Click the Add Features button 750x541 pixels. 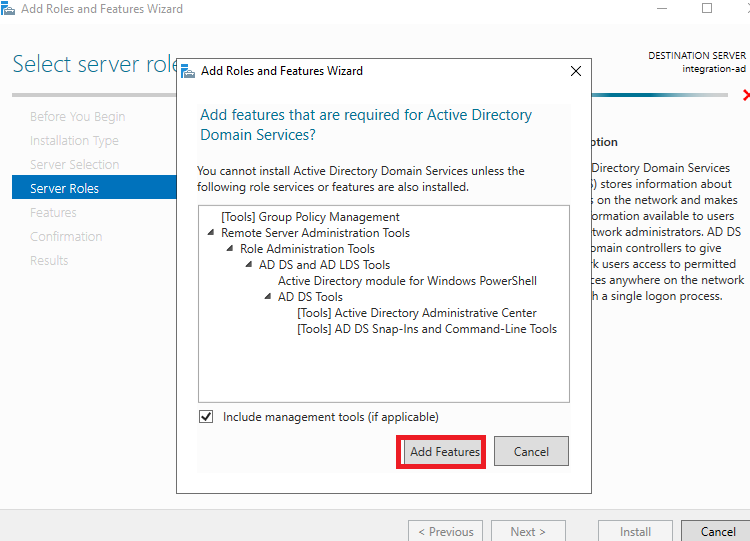tap(441, 452)
